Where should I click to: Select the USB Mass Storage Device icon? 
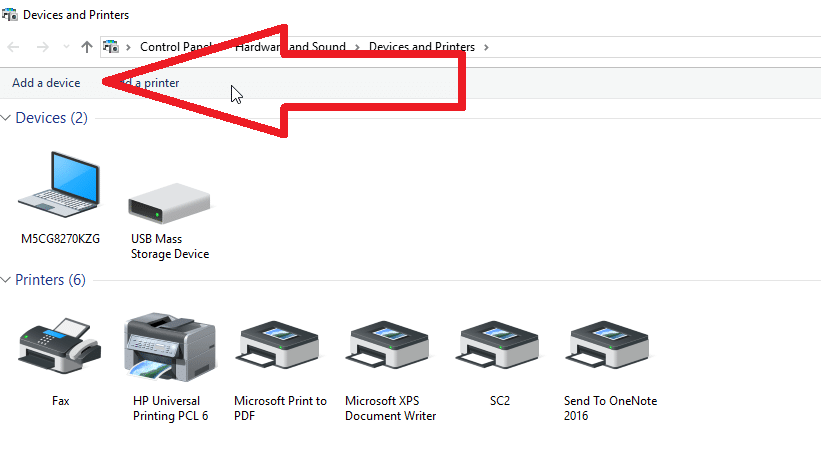[169, 203]
